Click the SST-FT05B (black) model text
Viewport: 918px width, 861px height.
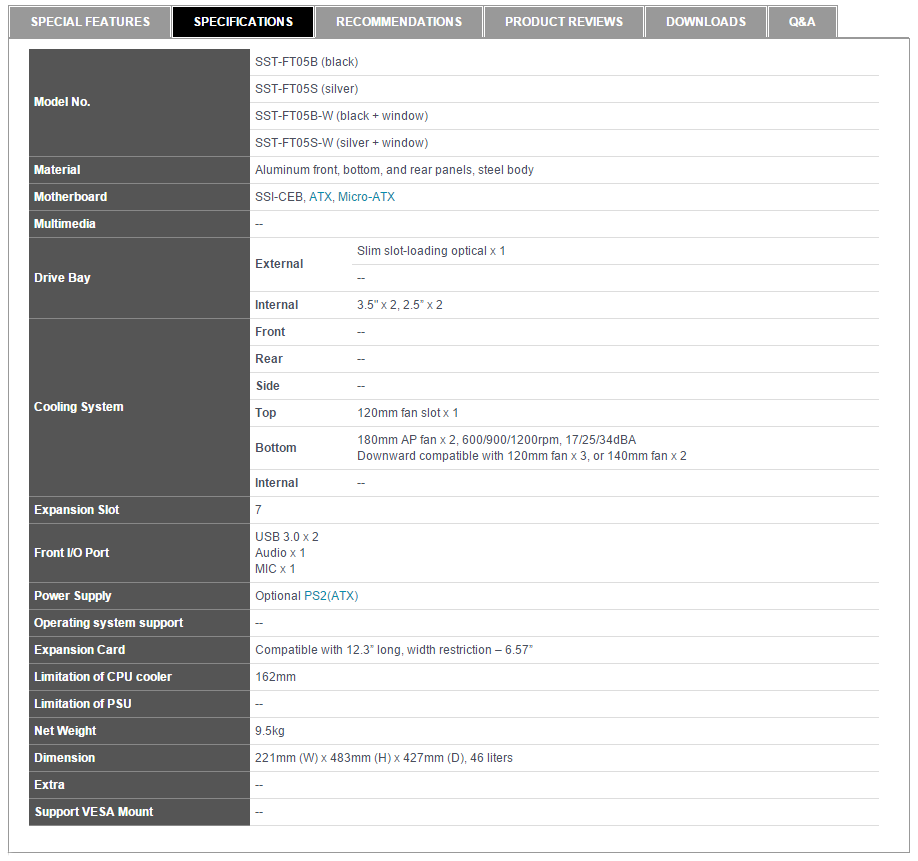tap(307, 62)
